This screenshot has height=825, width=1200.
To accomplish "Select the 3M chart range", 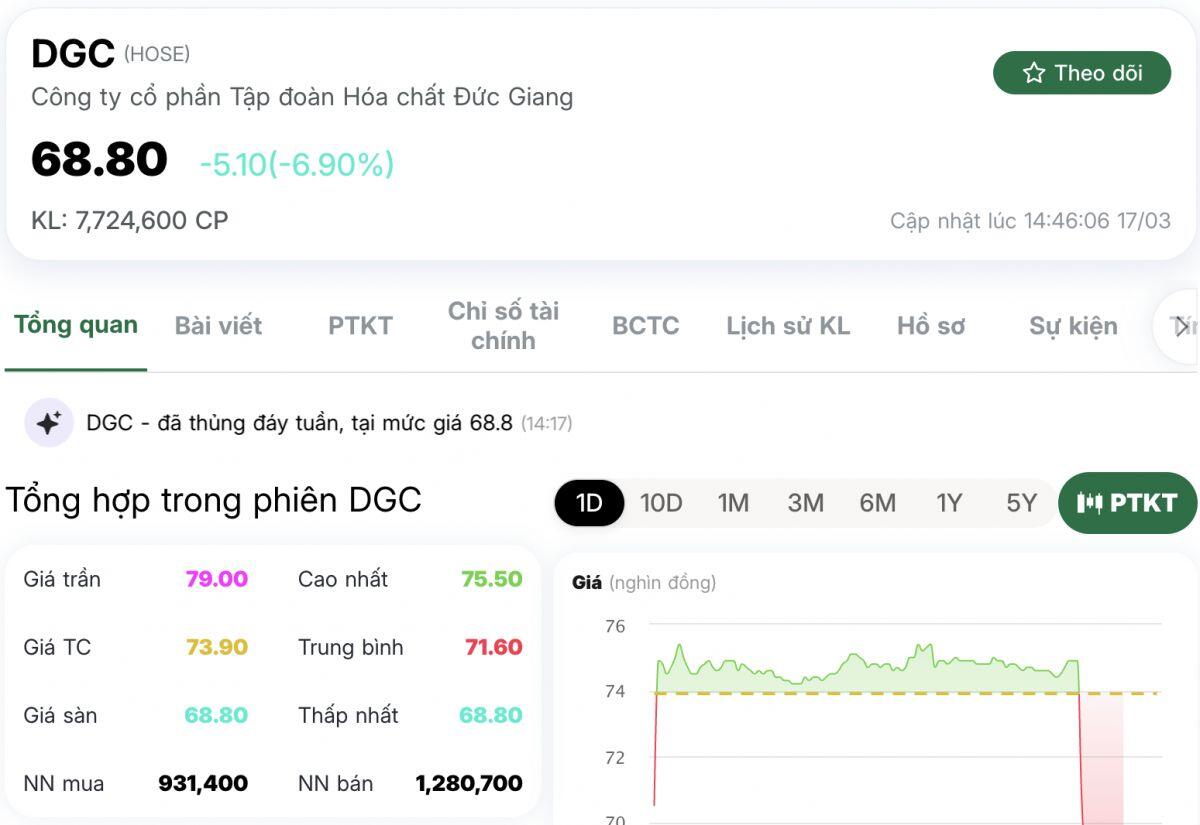I will [x=805, y=503].
